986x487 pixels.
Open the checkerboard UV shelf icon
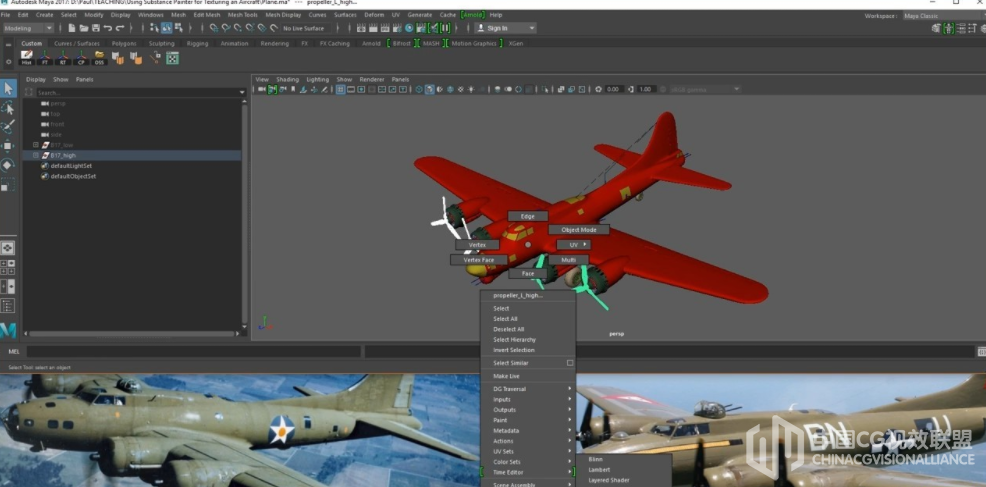coord(172,58)
